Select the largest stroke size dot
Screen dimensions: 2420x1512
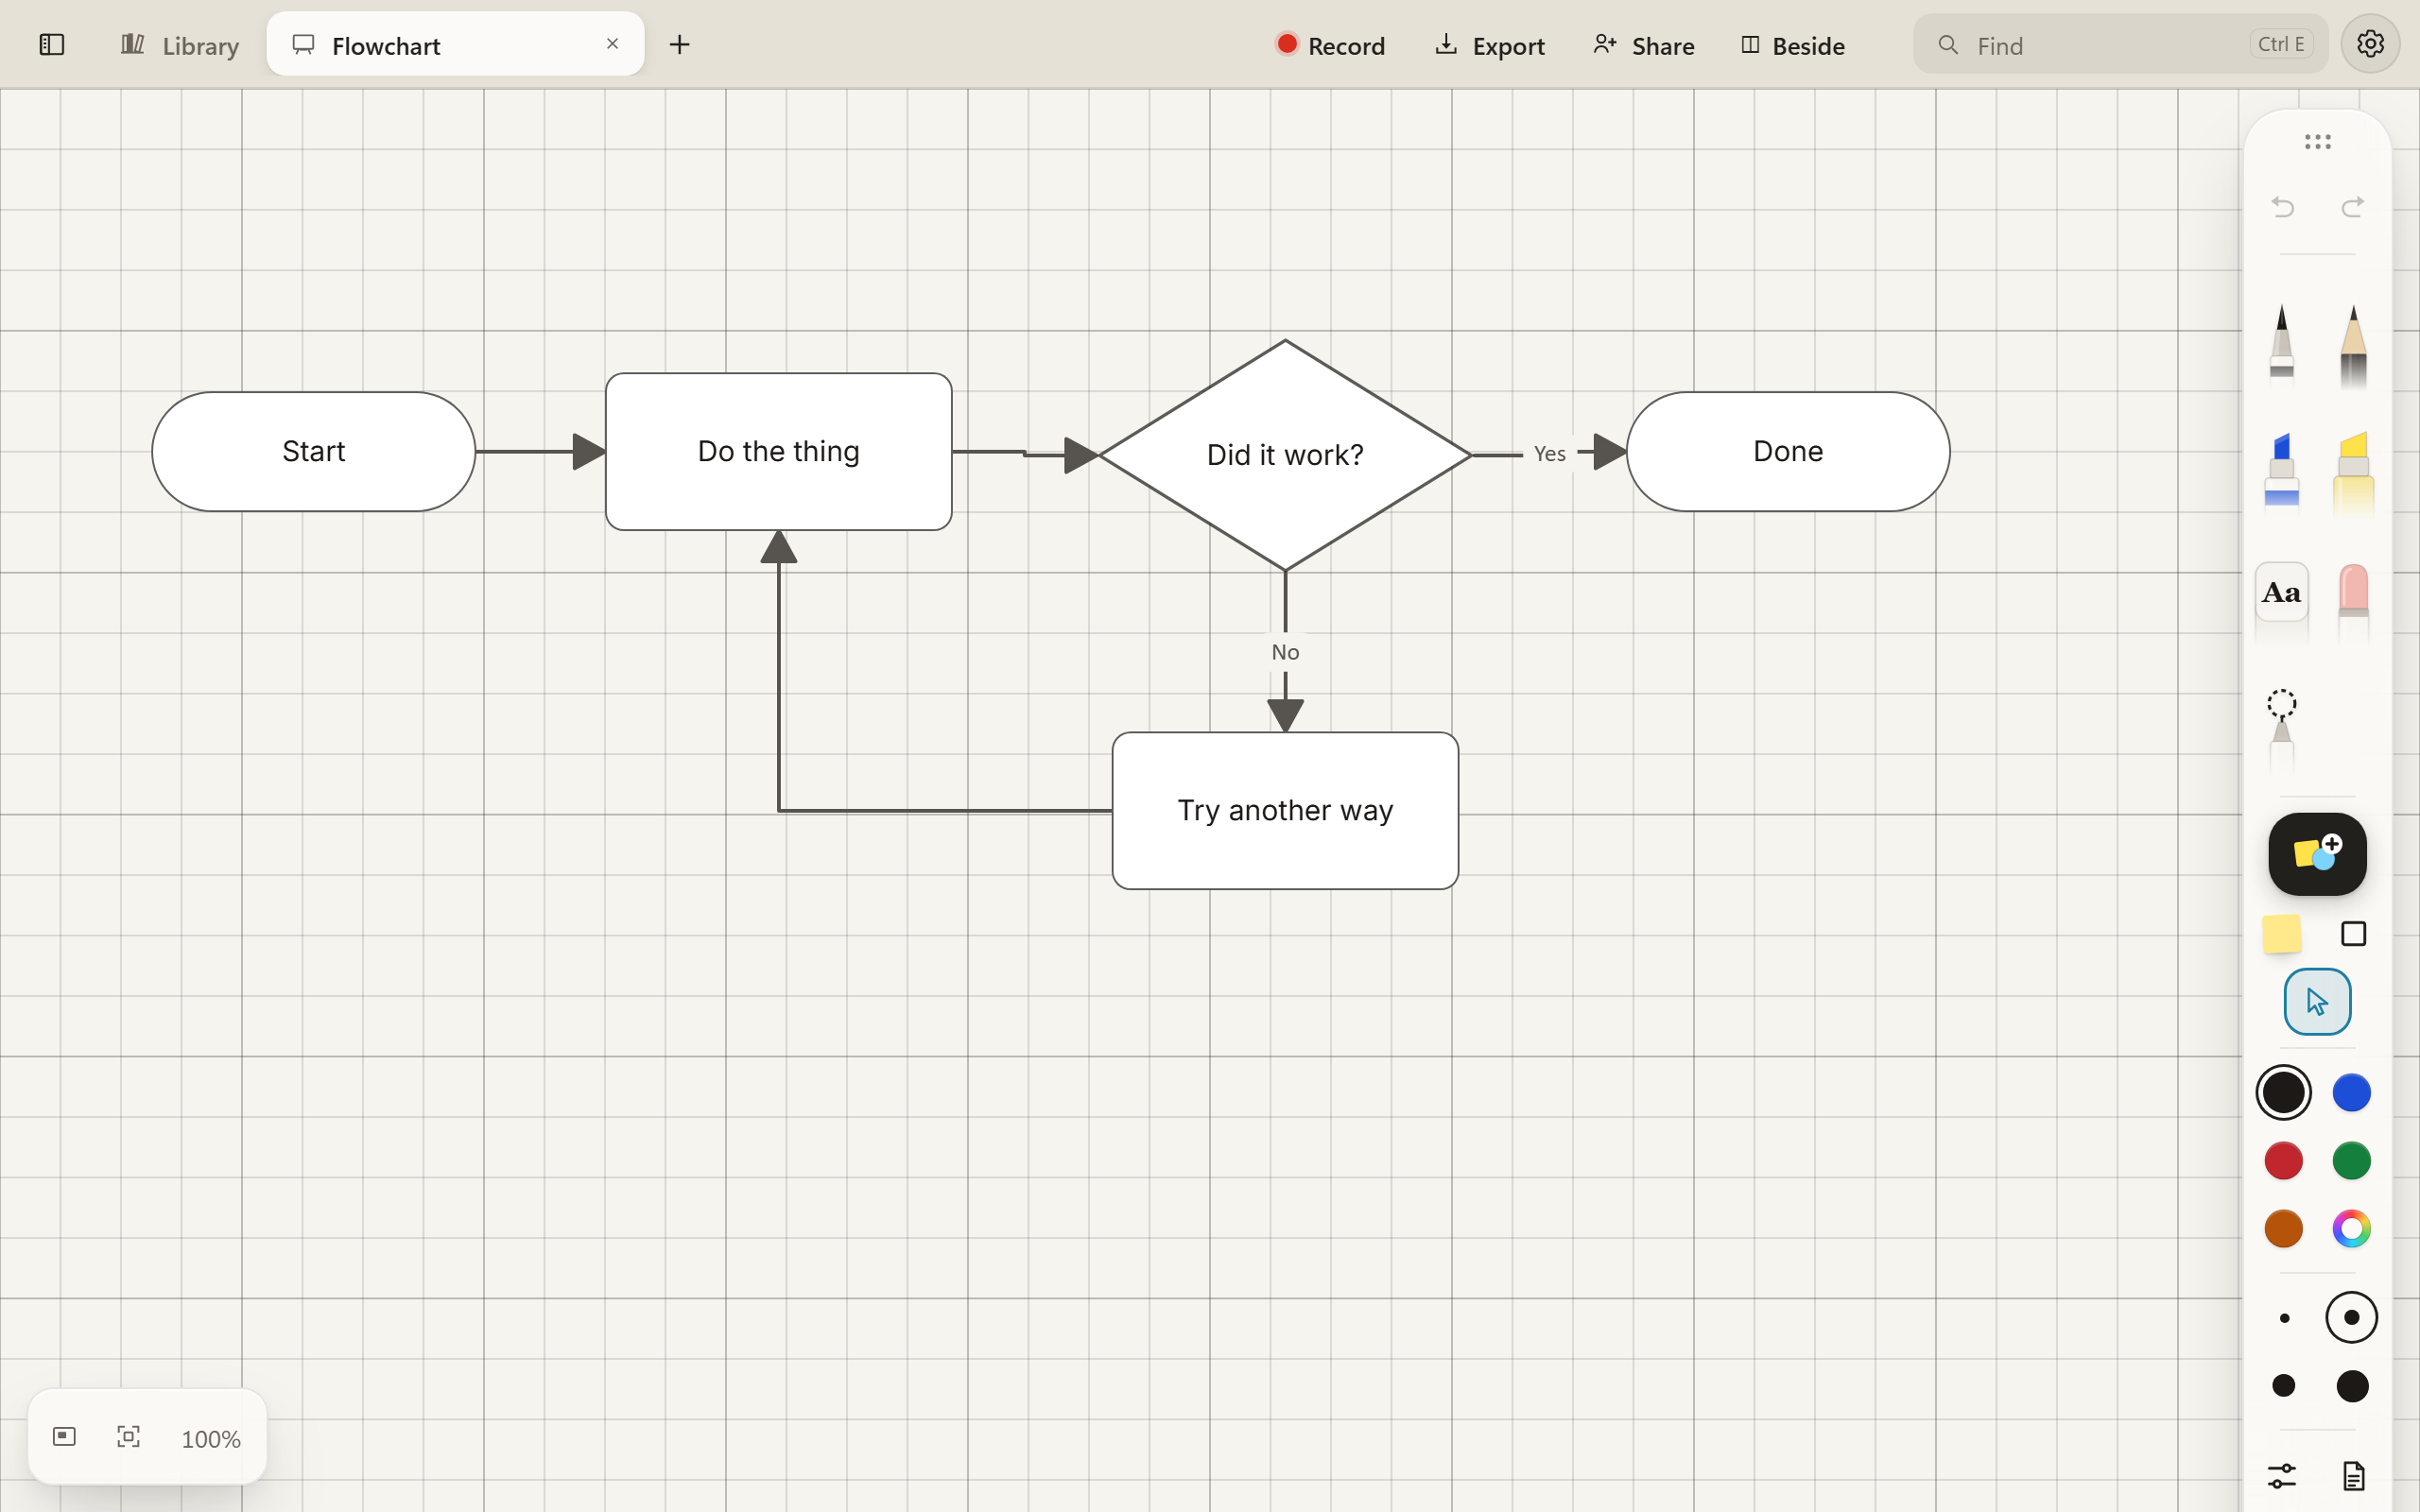2352,1386
